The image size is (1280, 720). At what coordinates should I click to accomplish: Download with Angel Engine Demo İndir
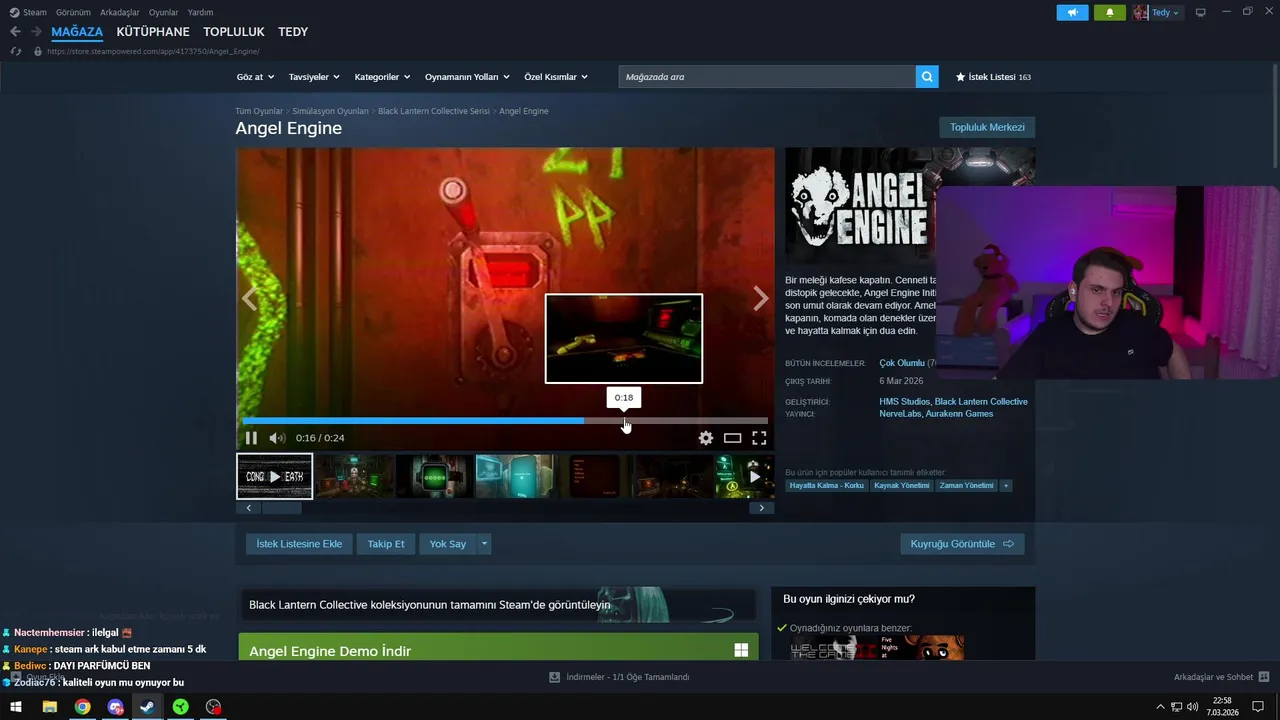coord(498,651)
